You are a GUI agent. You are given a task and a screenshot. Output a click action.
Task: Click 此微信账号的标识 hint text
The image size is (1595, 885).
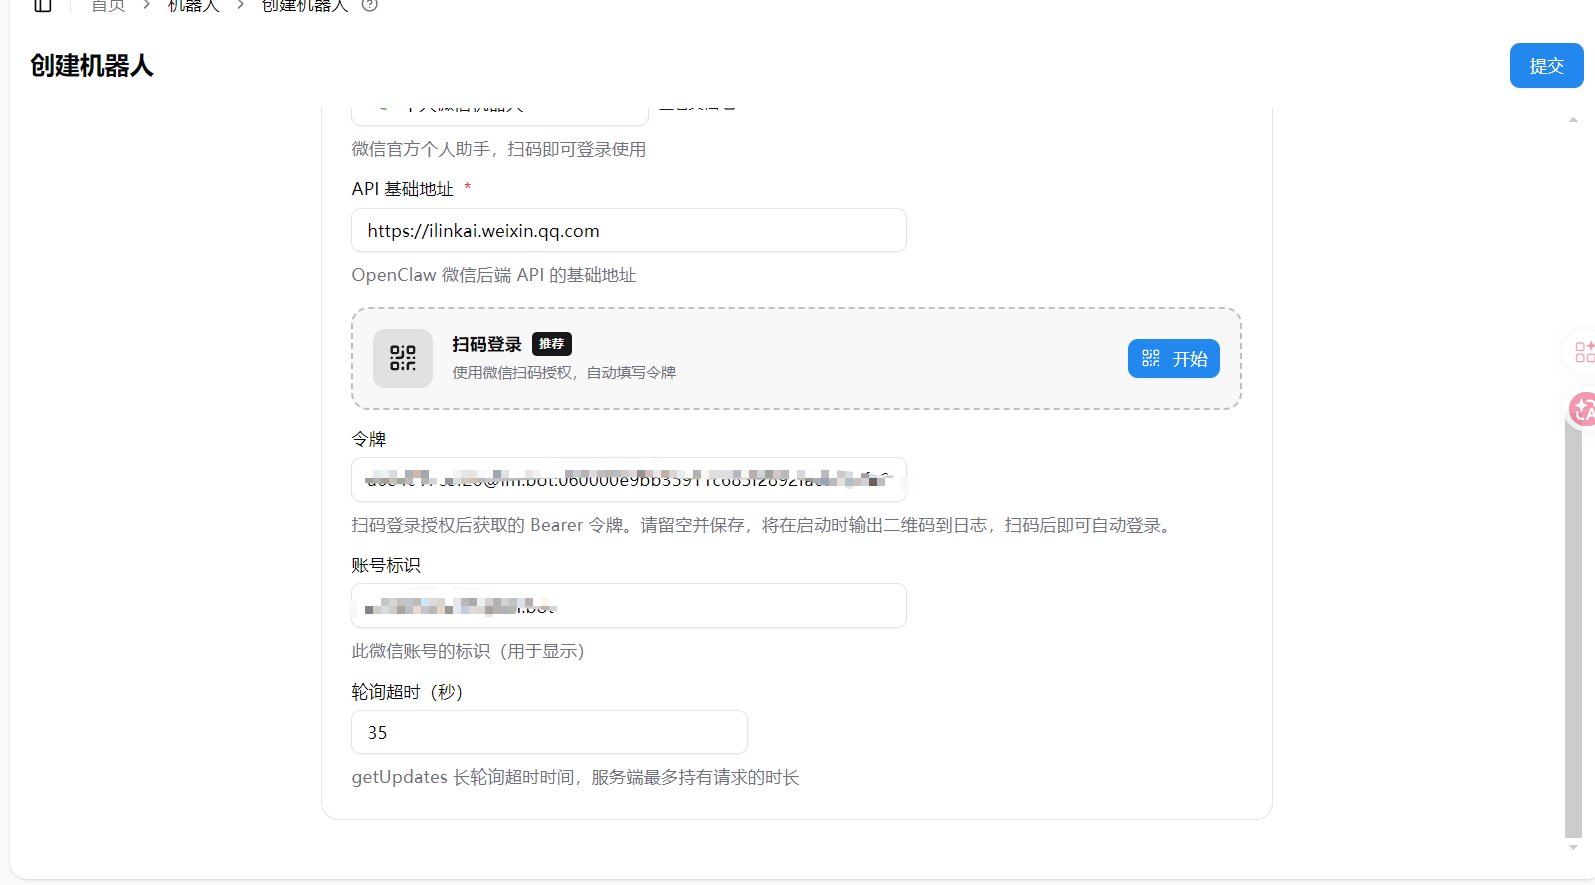click(468, 651)
